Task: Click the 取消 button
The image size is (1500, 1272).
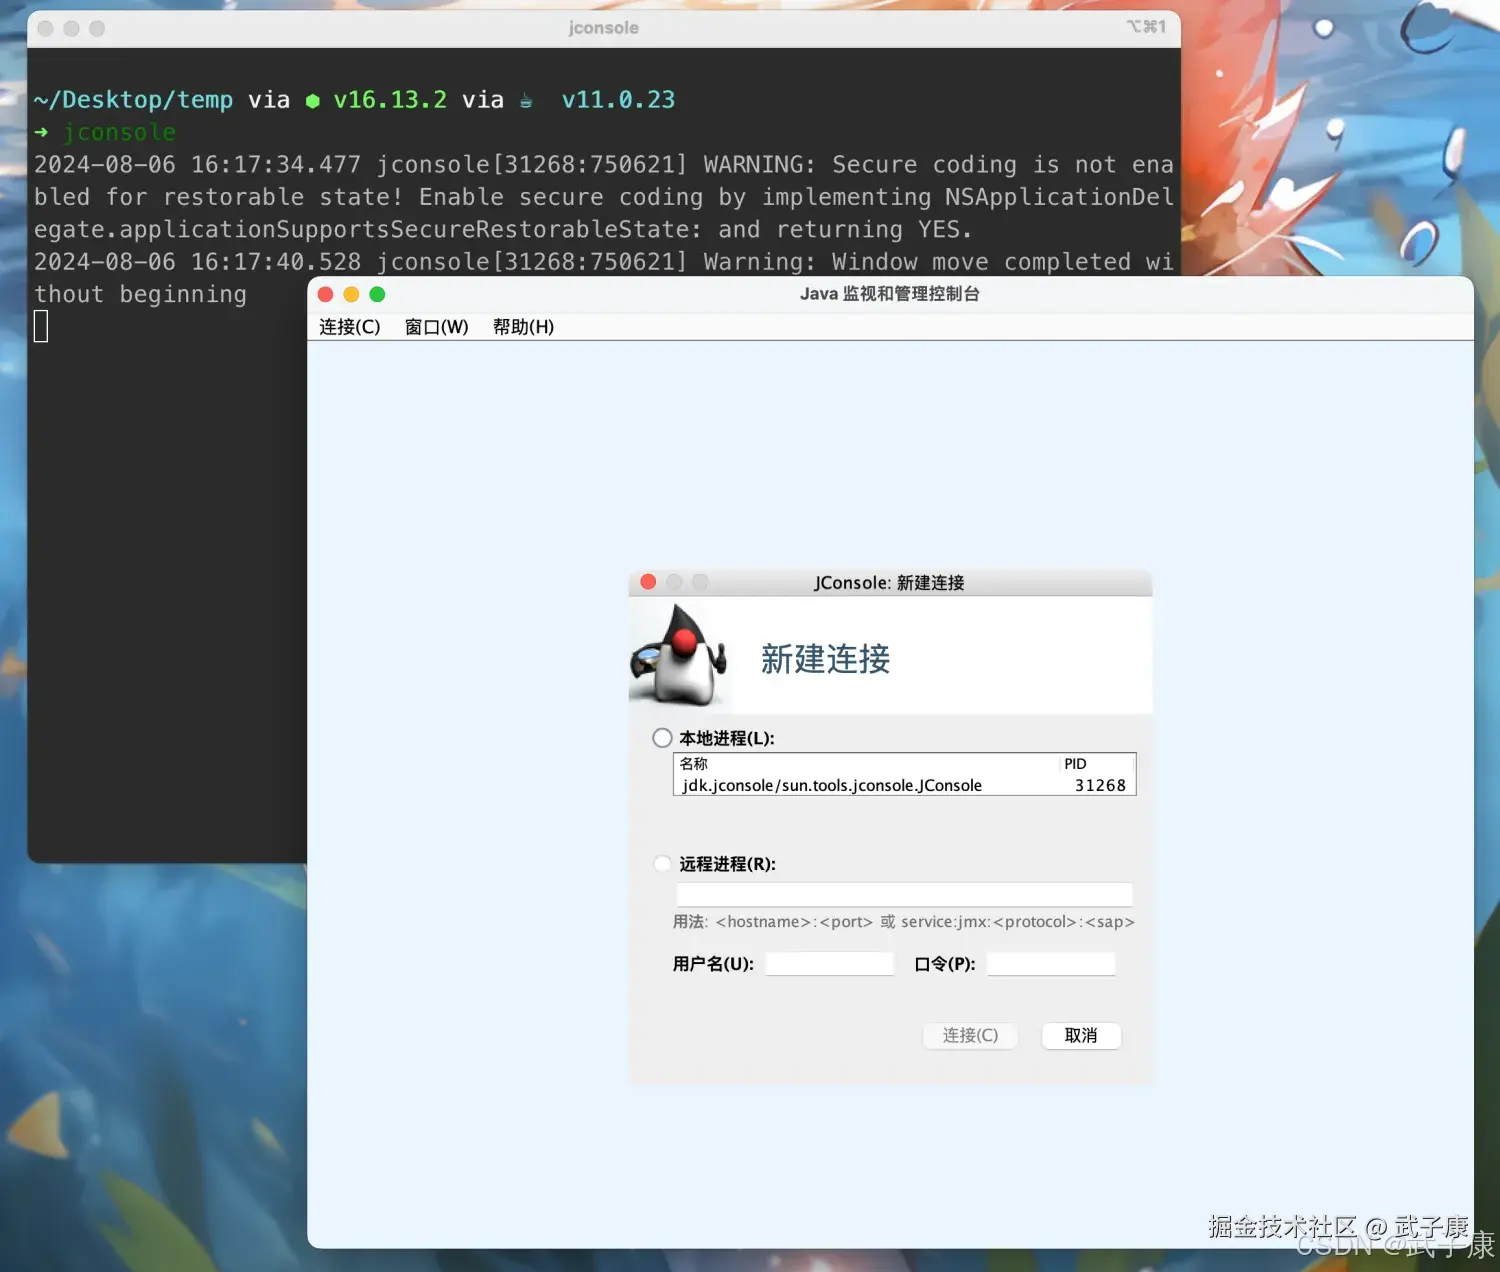Action: pyautogui.click(x=1080, y=1035)
